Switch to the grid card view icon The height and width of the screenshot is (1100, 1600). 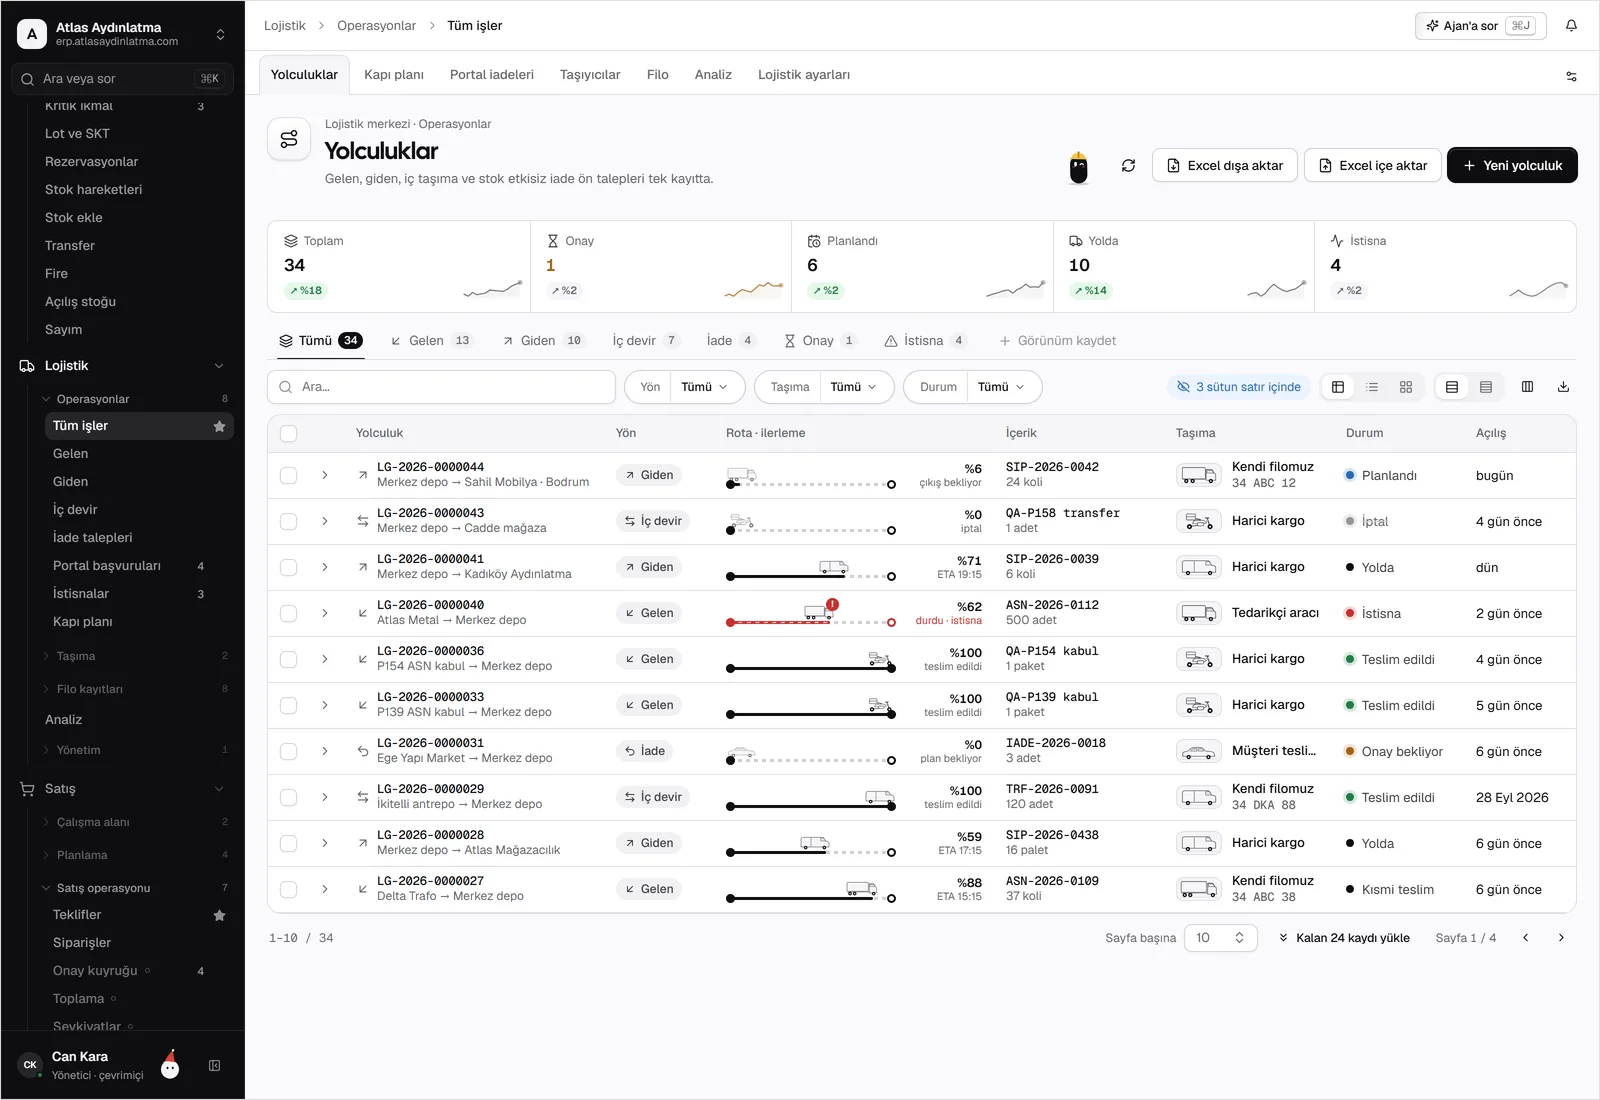pyautogui.click(x=1406, y=387)
